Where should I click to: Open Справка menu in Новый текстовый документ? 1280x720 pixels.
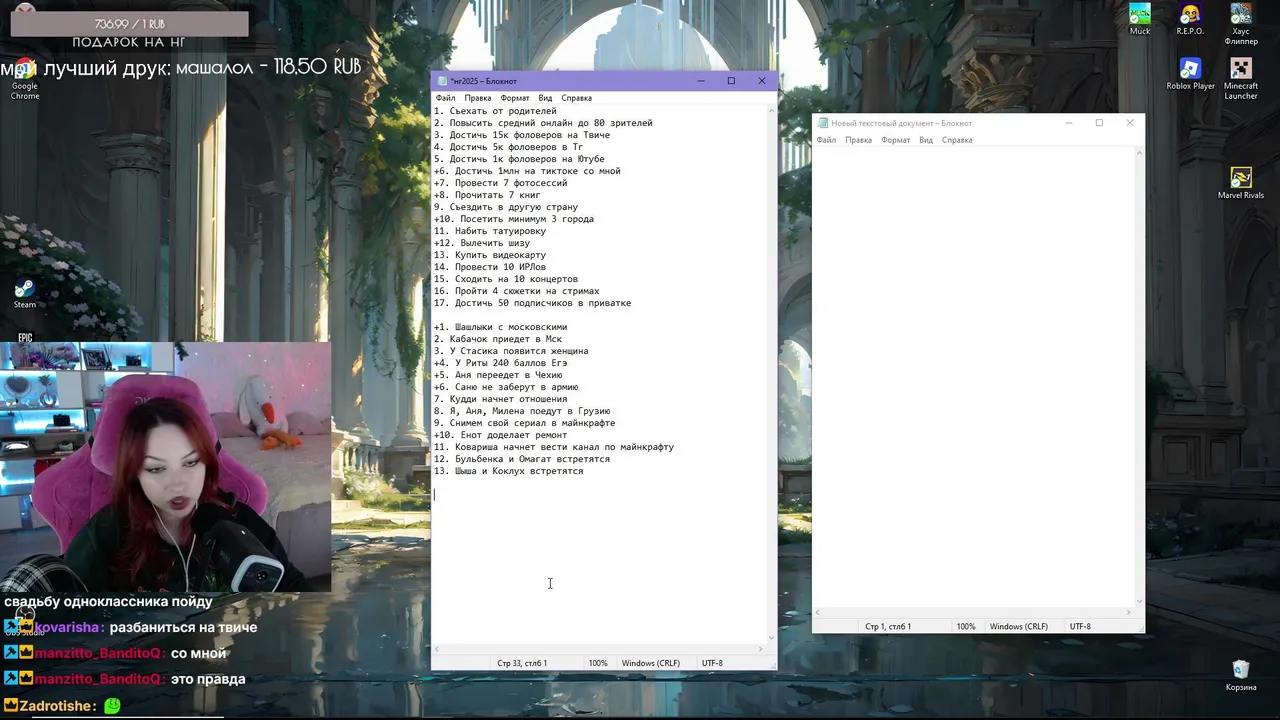[x=957, y=140]
